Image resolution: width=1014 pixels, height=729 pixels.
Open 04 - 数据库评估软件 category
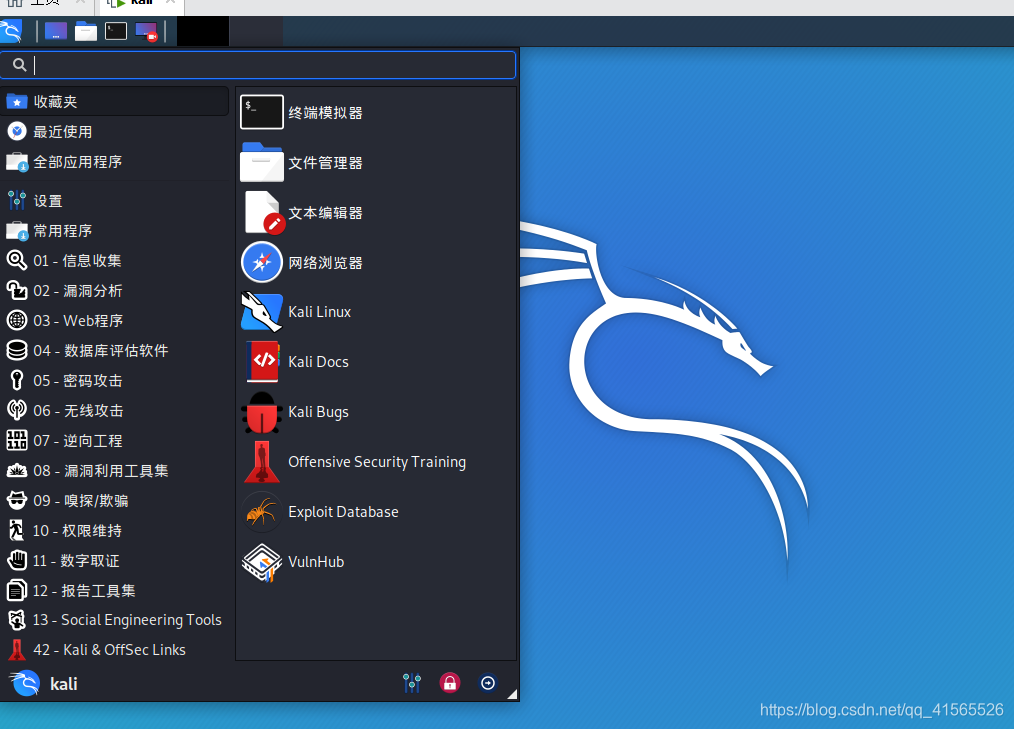click(114, 351)
